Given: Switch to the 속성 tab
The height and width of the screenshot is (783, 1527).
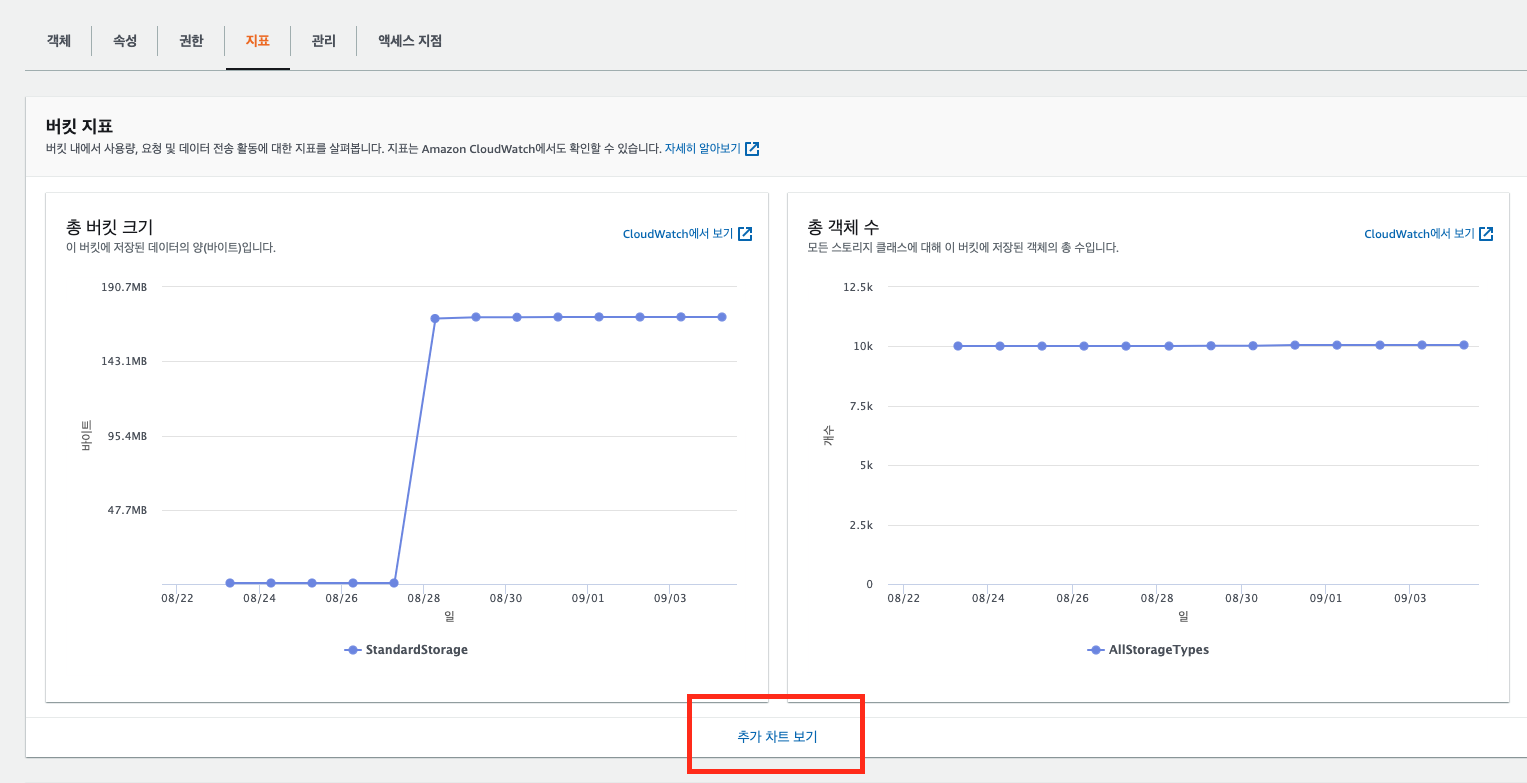Looking at the screenshot, I should pyautogui.click(x=124, y=41).
